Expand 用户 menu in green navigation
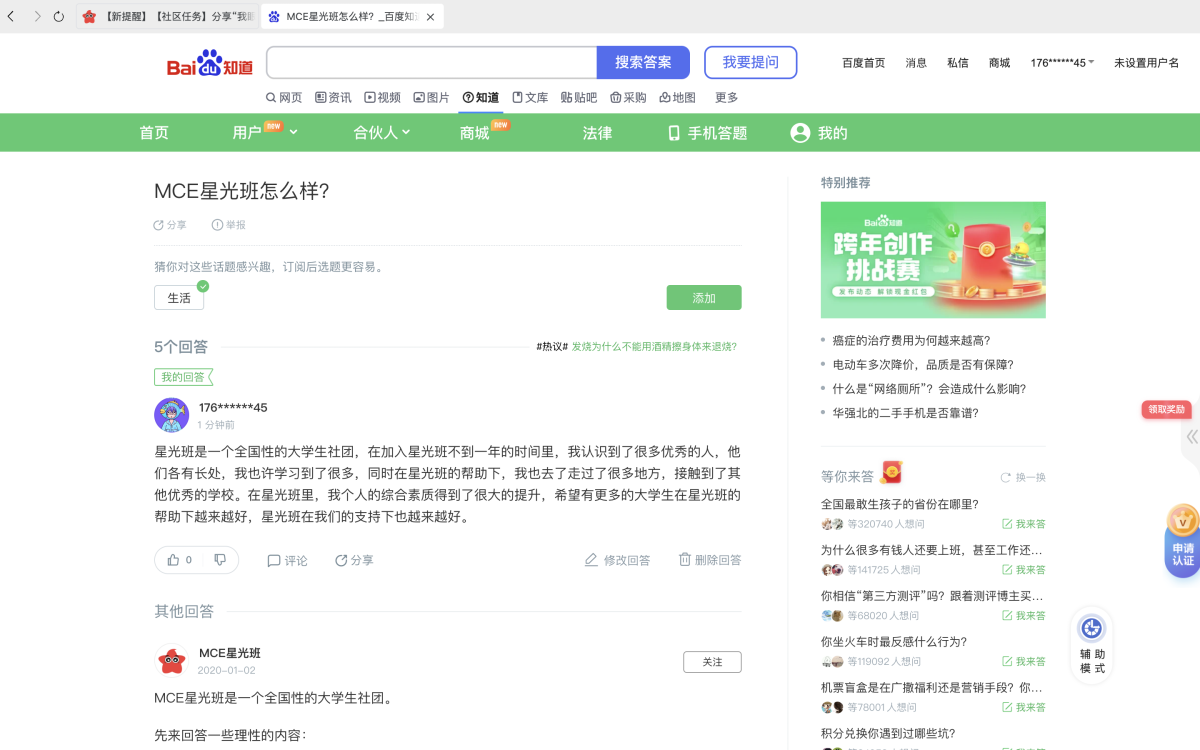 tap(265, 133)
